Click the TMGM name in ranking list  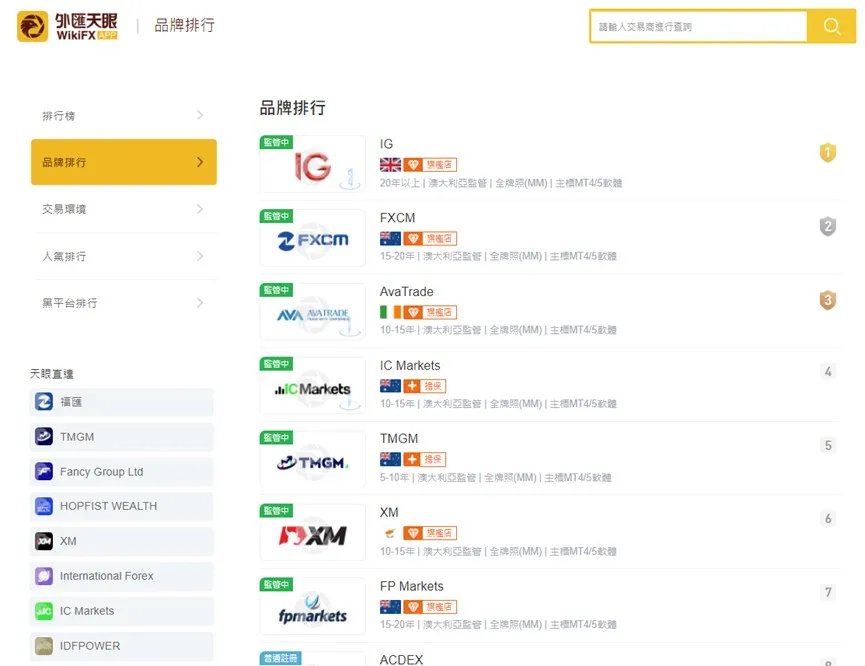click(399, 439)
